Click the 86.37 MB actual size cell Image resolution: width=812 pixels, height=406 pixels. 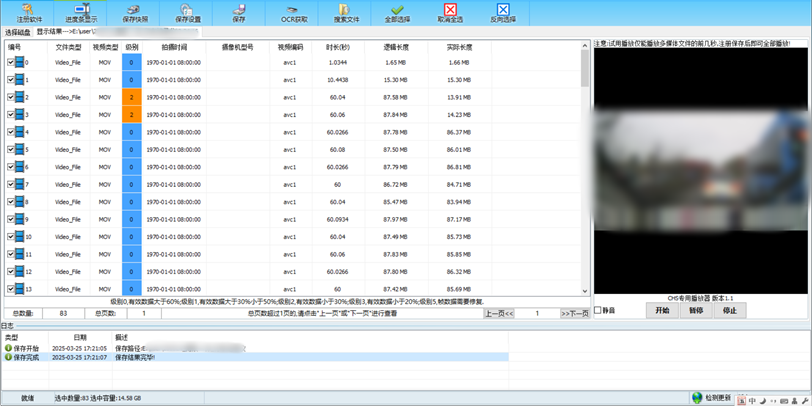click(459, 132)
